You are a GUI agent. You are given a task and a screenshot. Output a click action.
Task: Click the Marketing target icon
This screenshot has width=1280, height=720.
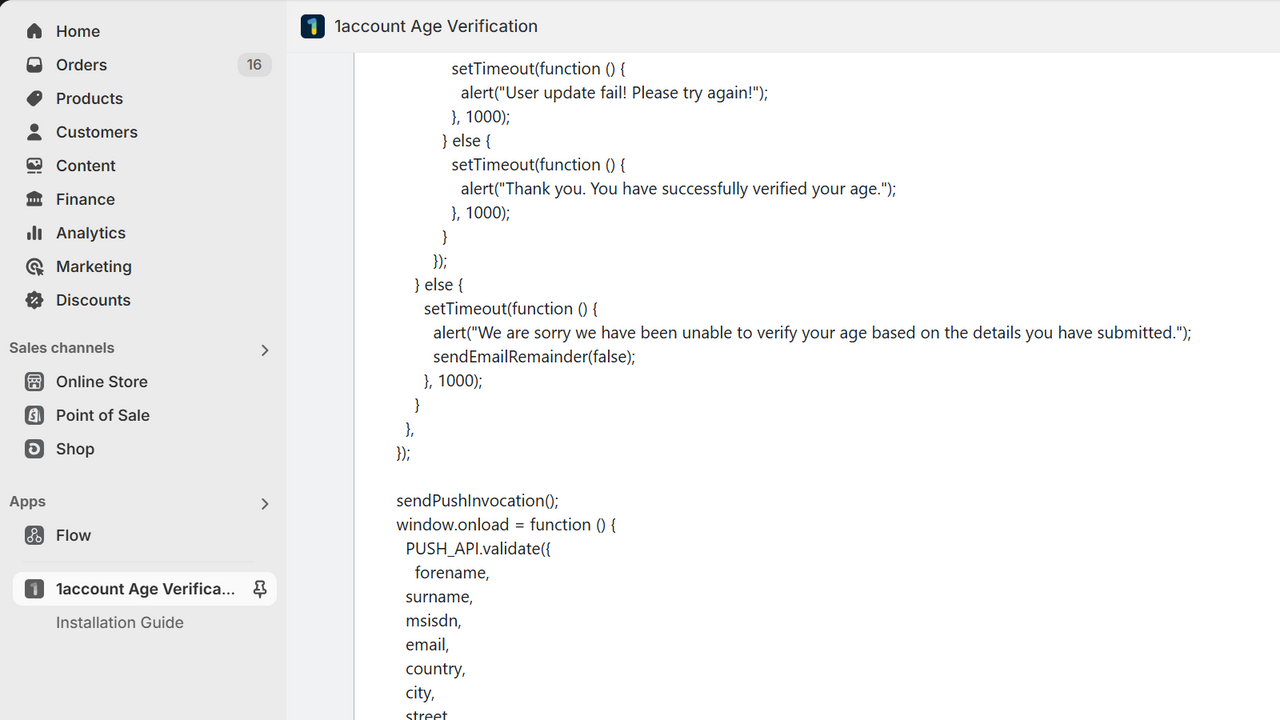pyautogui.click(x=35, y=267)
